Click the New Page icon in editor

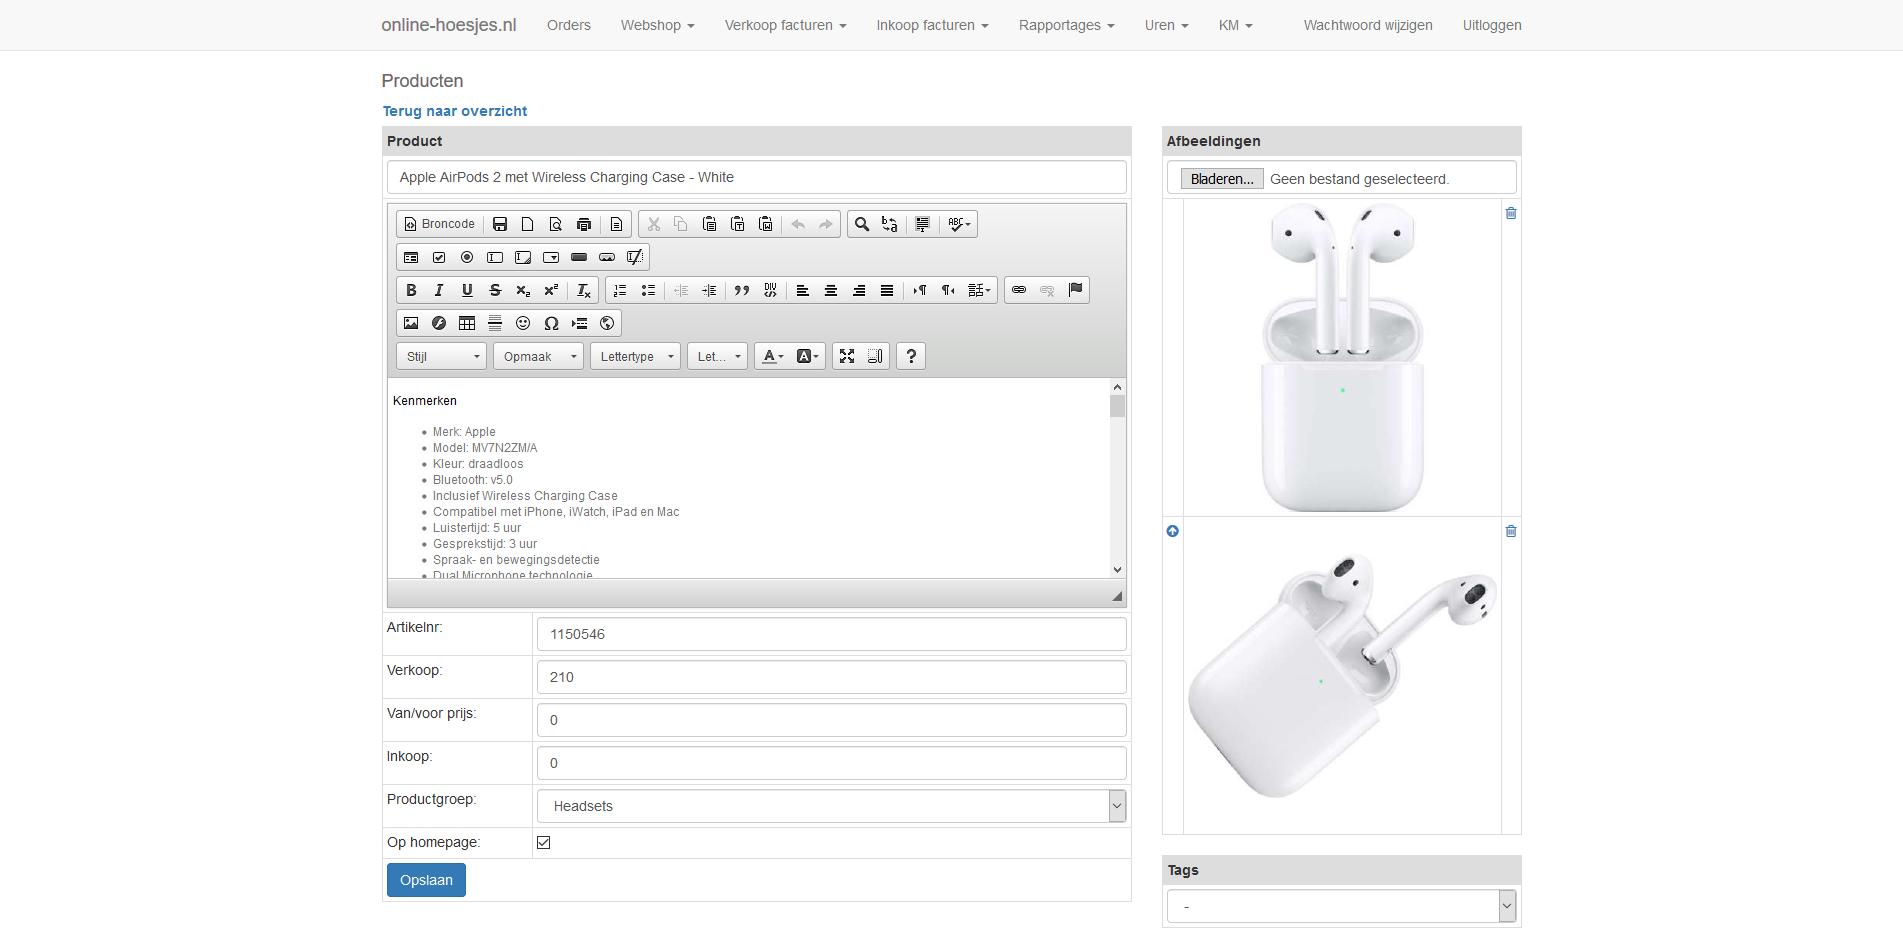point(528,224)
